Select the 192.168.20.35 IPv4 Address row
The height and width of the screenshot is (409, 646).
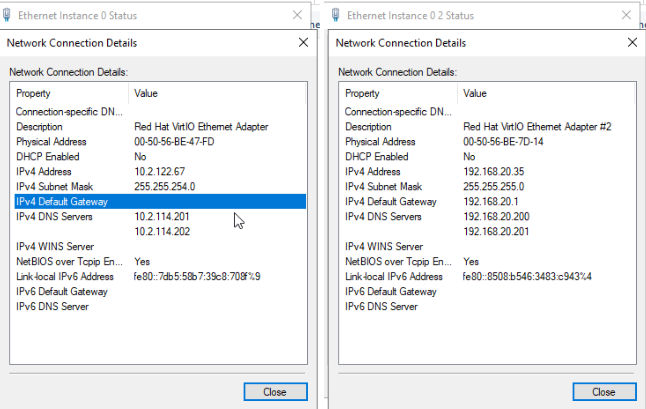click(489, 171)
